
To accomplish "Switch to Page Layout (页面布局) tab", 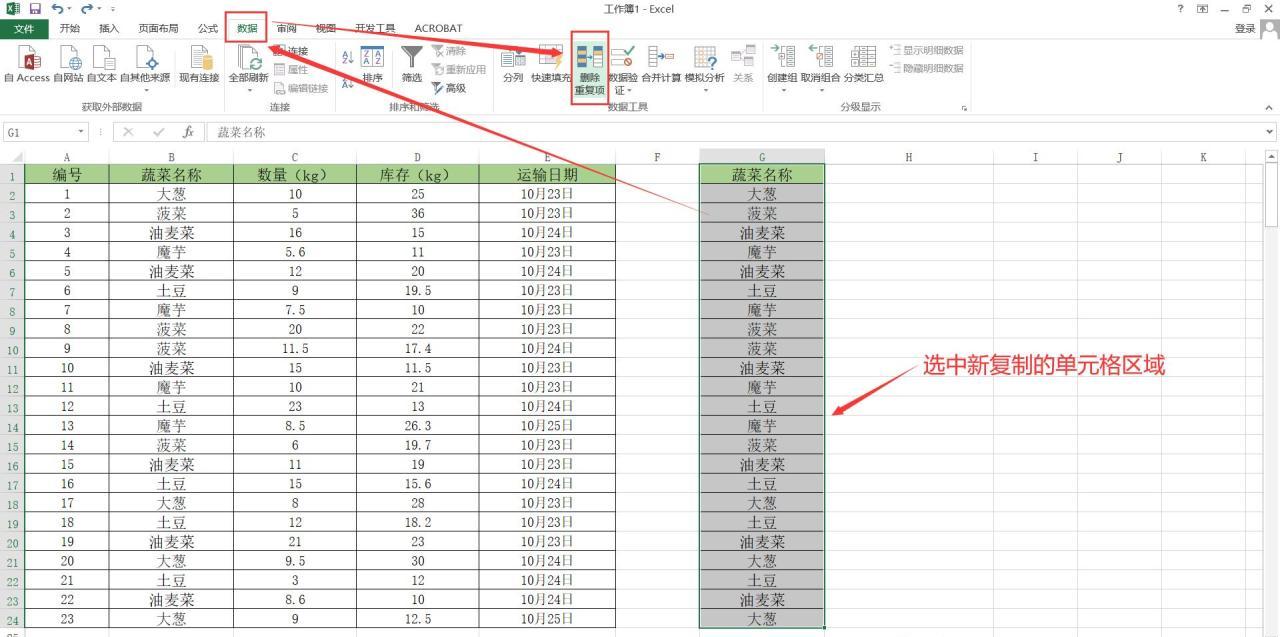I will (158, 28).
